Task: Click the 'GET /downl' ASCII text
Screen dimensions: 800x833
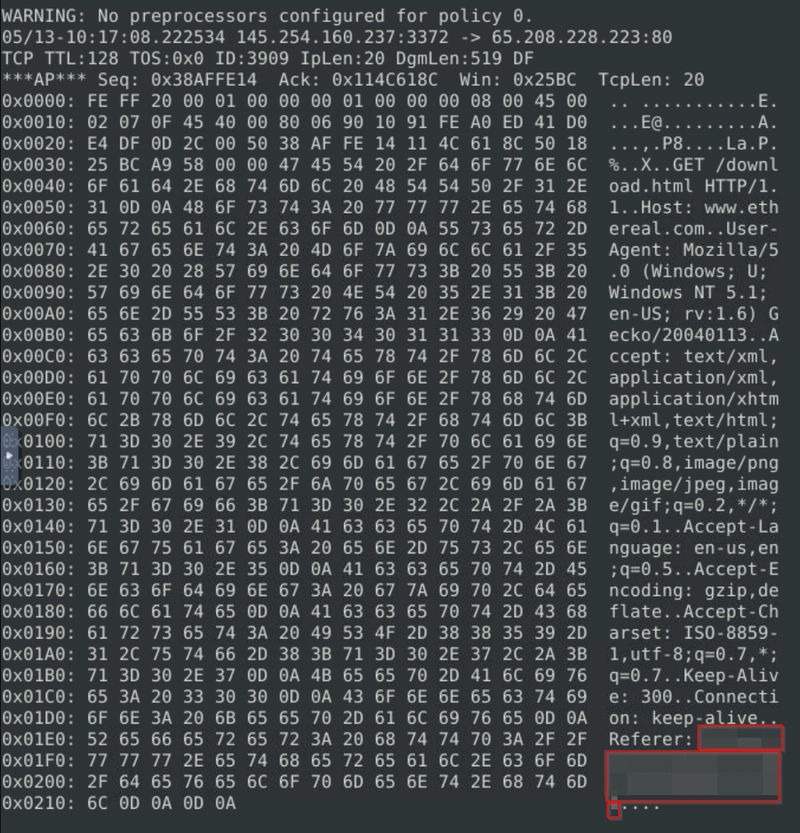Action: tap(725, 165)
